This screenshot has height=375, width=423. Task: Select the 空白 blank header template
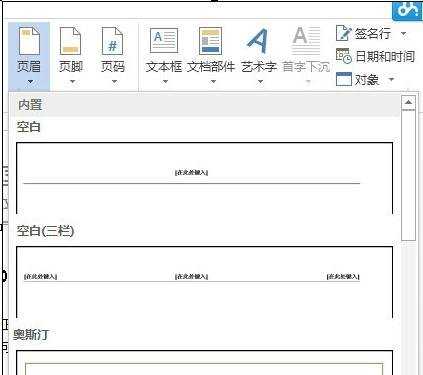[x=205, y=178]
